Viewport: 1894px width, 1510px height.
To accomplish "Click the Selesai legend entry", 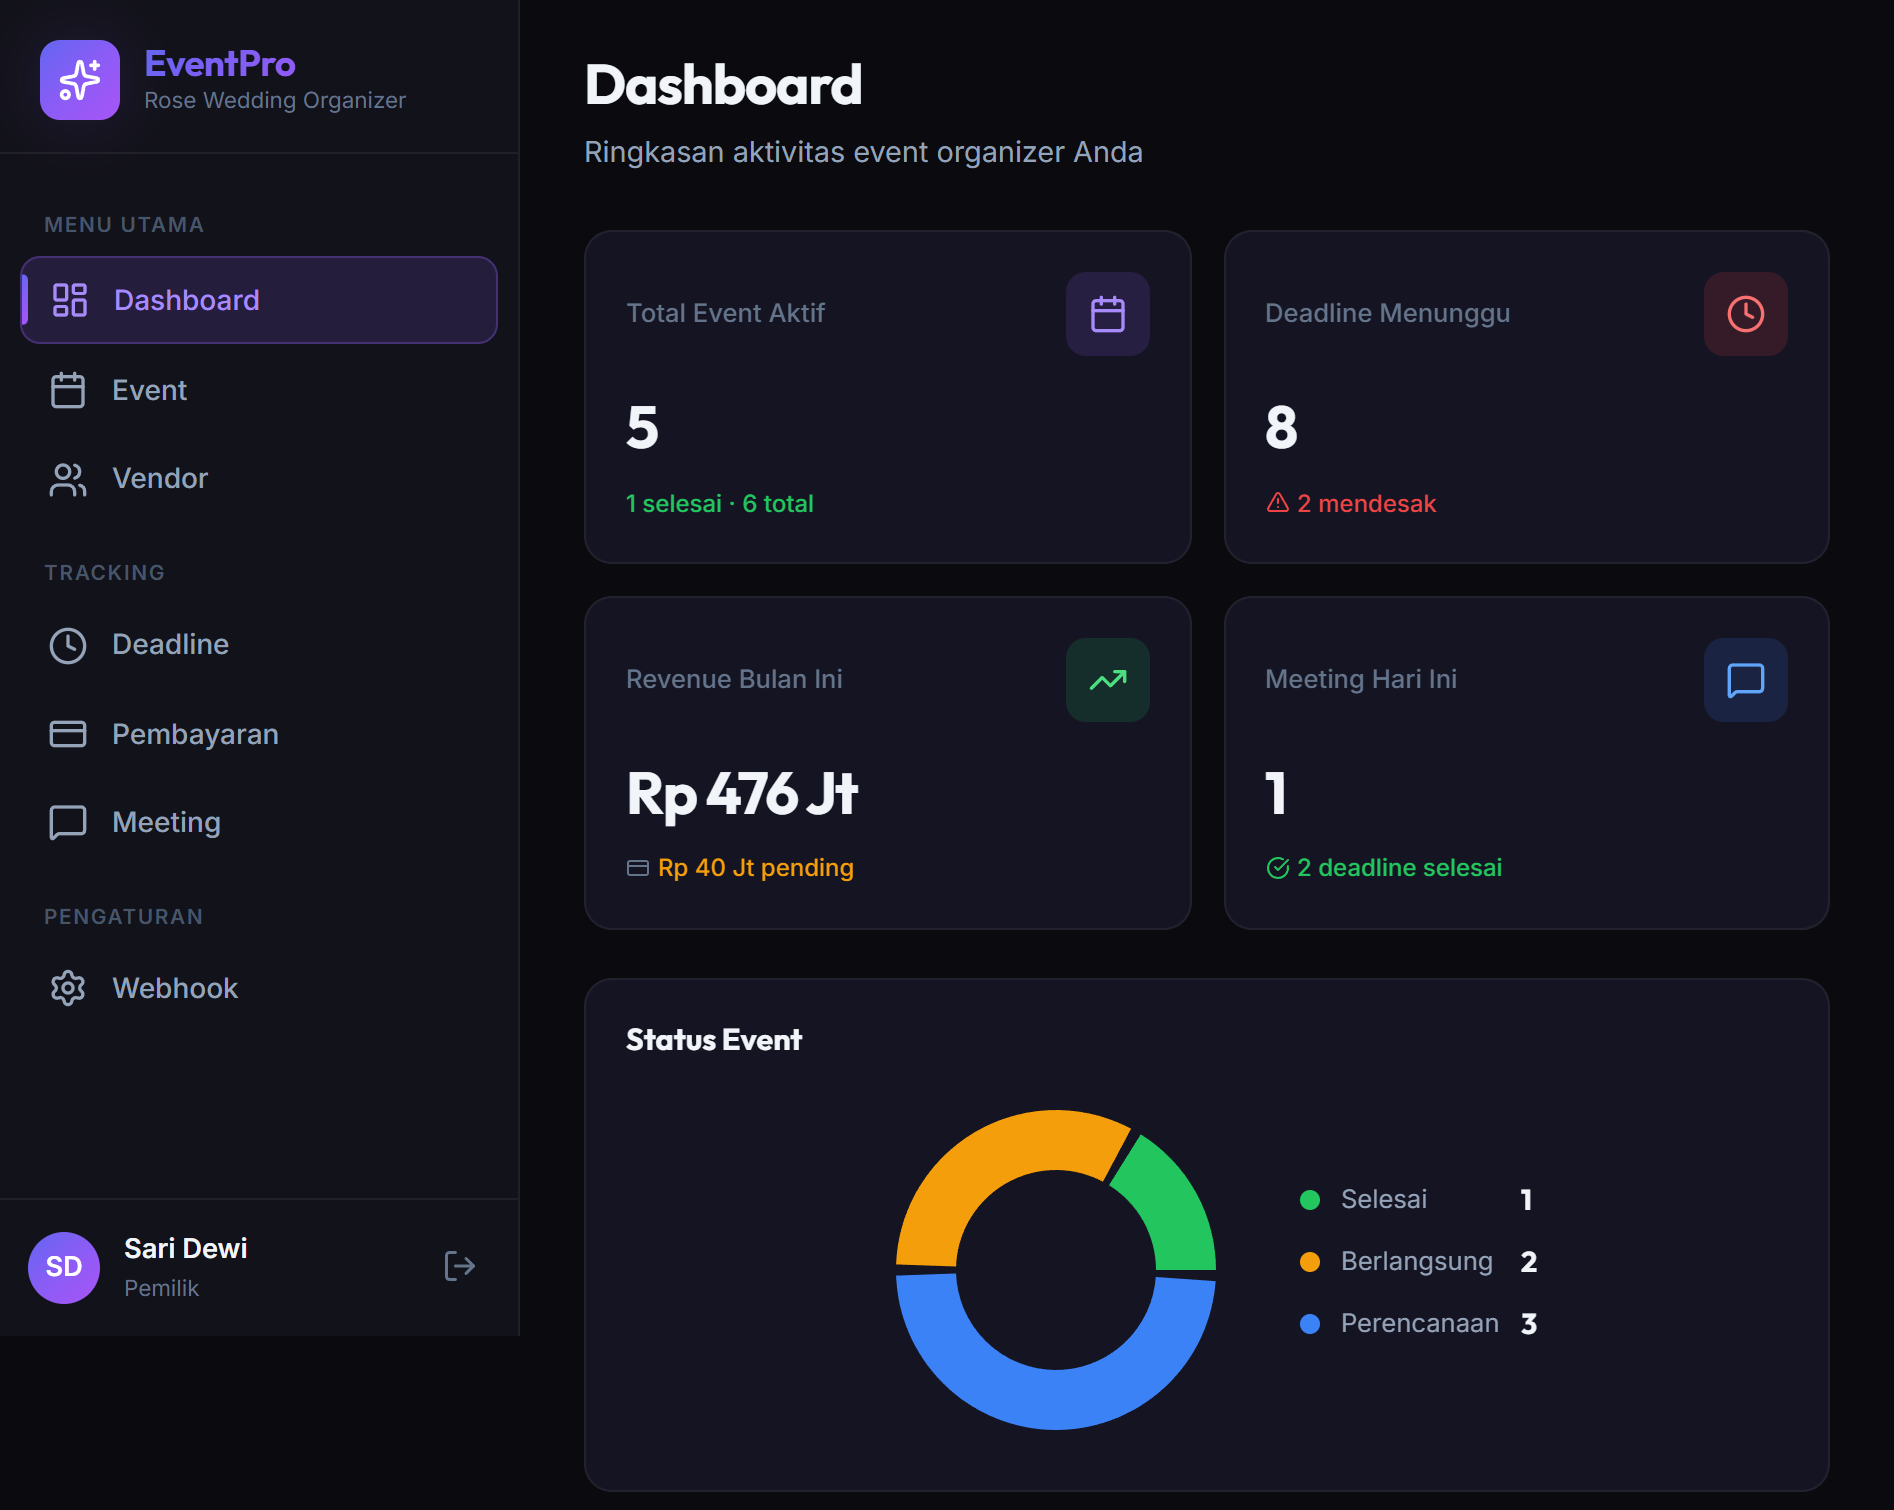I will pos(1383,1199).
